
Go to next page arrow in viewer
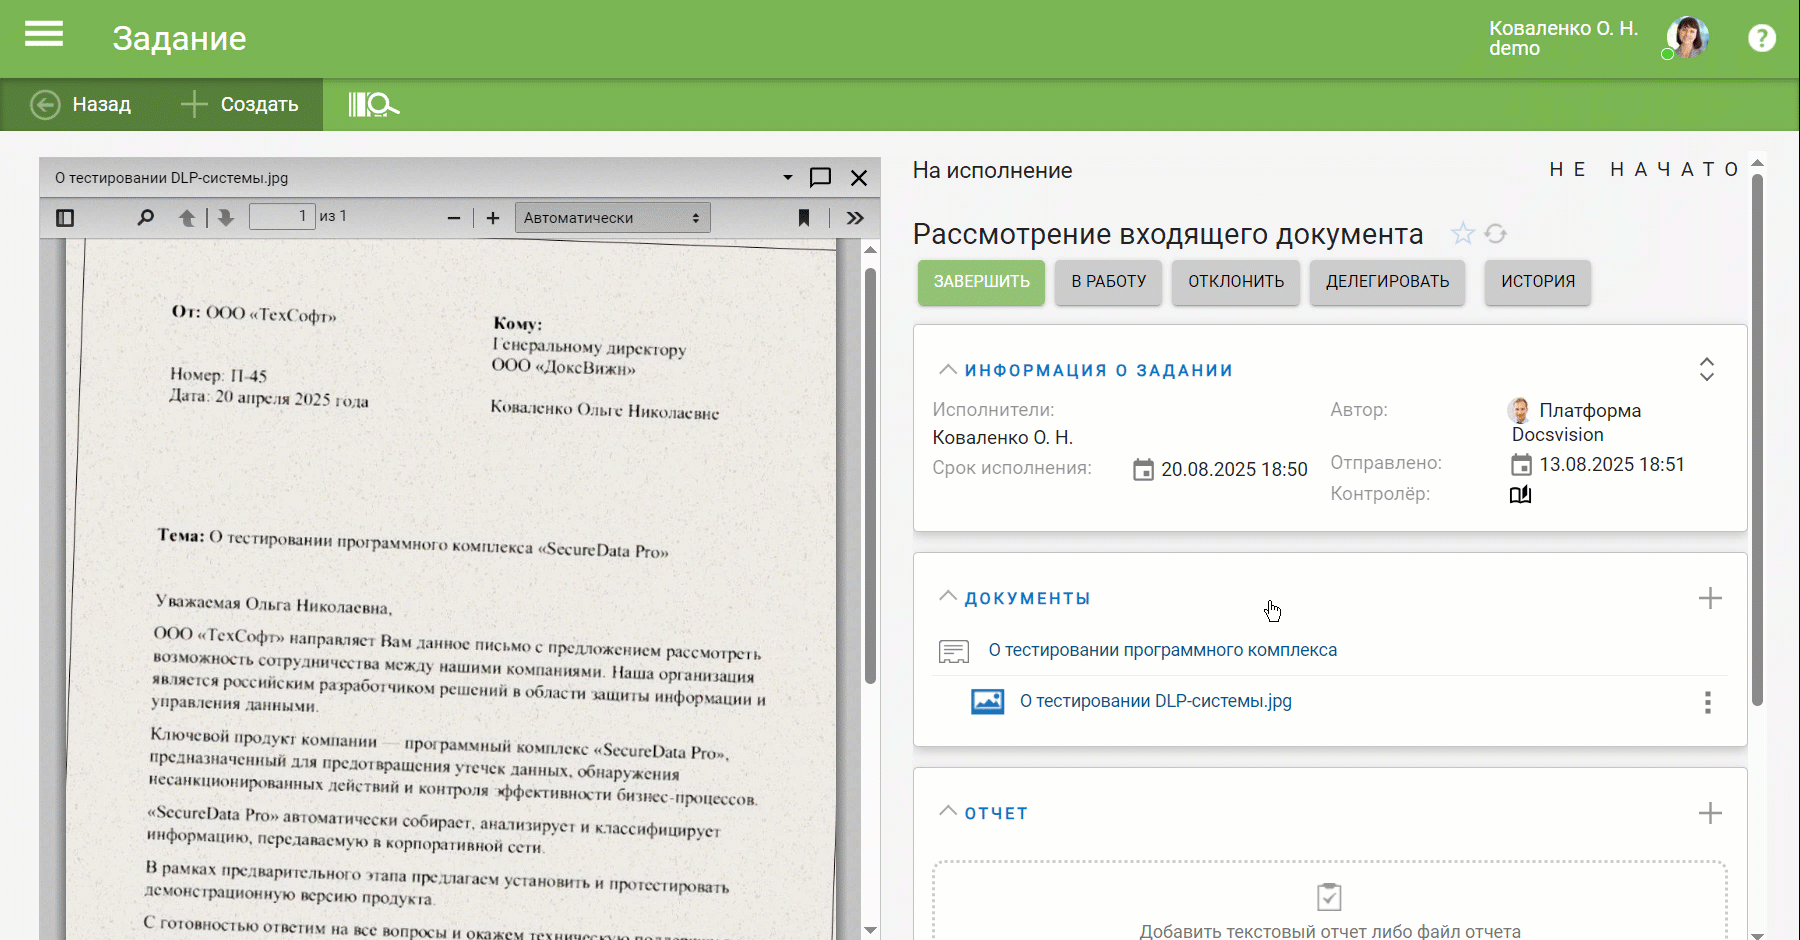pos(226,218)
